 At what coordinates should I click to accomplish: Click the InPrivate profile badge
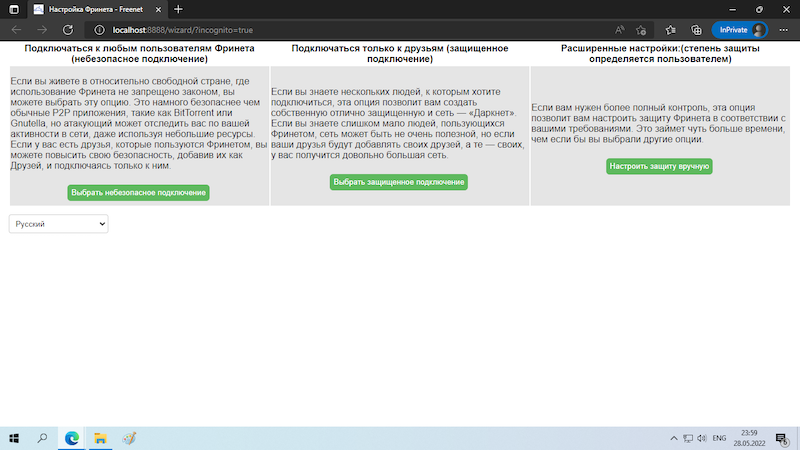point(739,30)
